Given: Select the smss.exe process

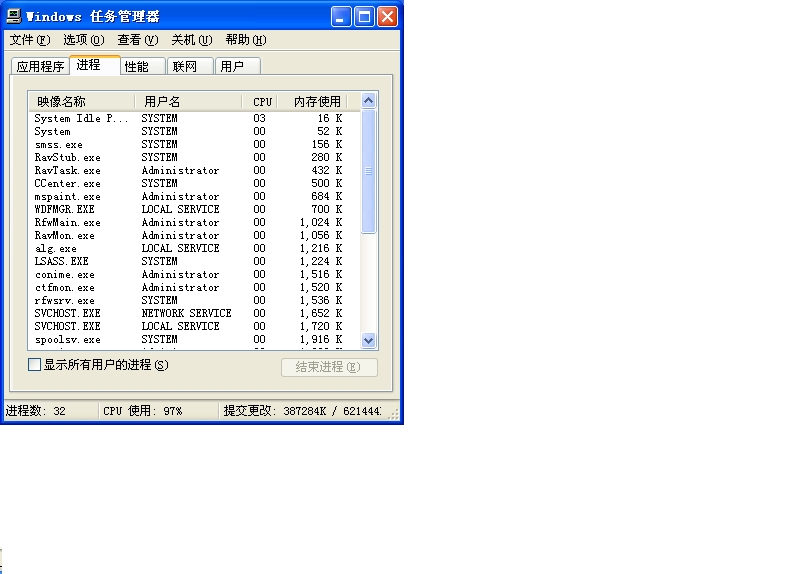Looking at the screenshot, I should 194,144.
